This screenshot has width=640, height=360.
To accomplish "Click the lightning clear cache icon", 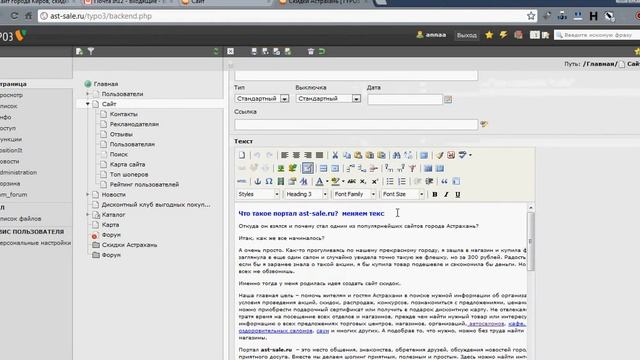I will coord(503,35).
